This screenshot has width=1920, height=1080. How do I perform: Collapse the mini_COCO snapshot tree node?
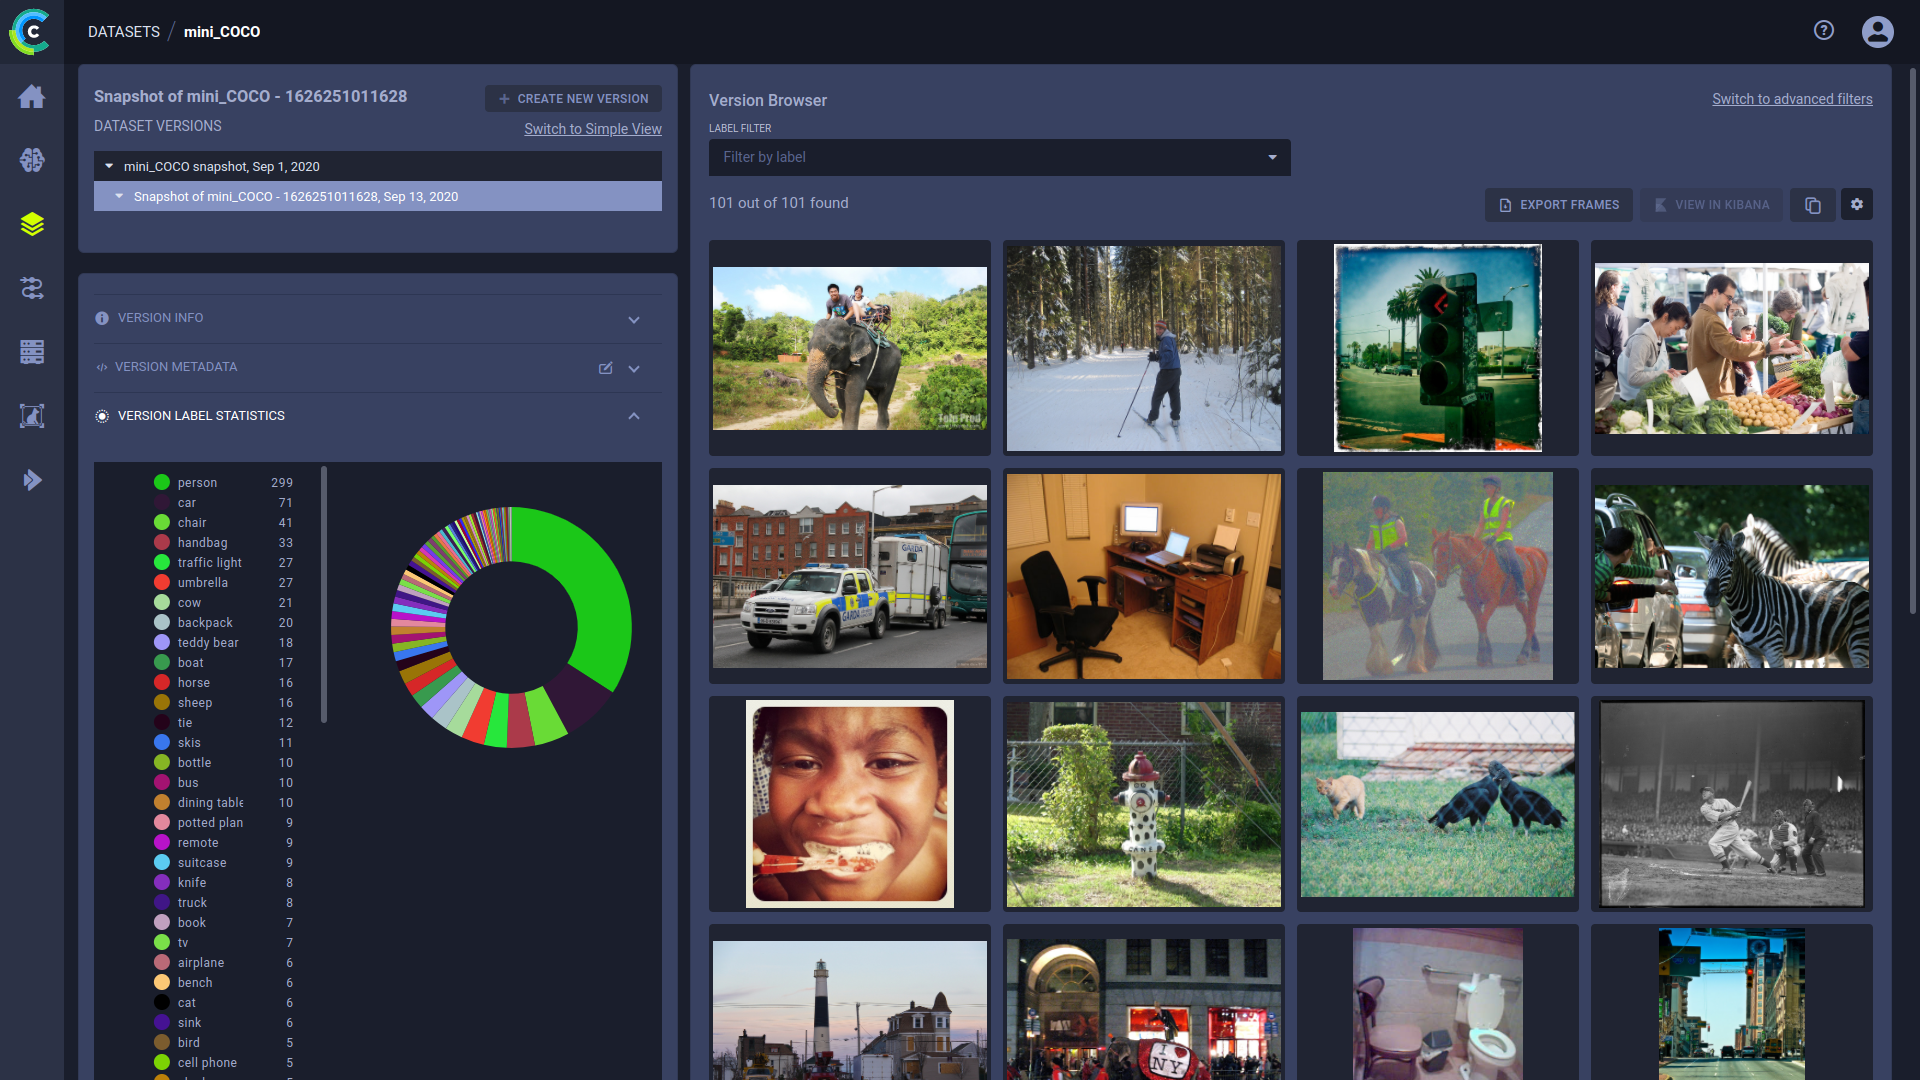click(x=109, y=166)
